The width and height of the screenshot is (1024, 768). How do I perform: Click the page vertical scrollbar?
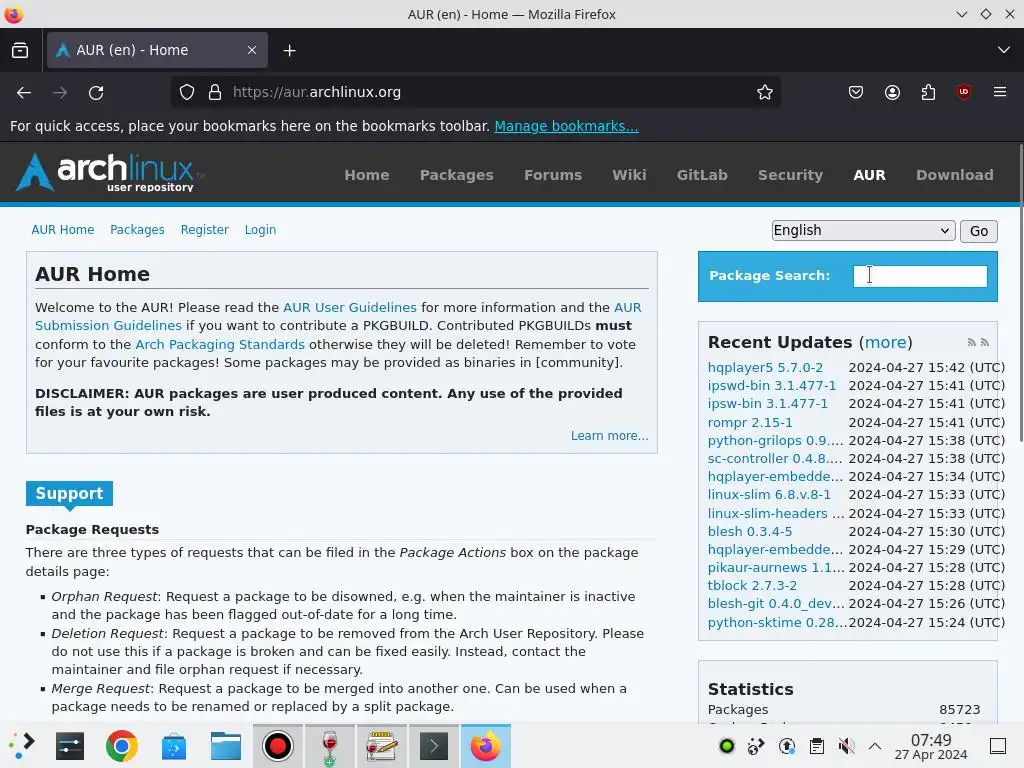click(x=1020, y=294)
